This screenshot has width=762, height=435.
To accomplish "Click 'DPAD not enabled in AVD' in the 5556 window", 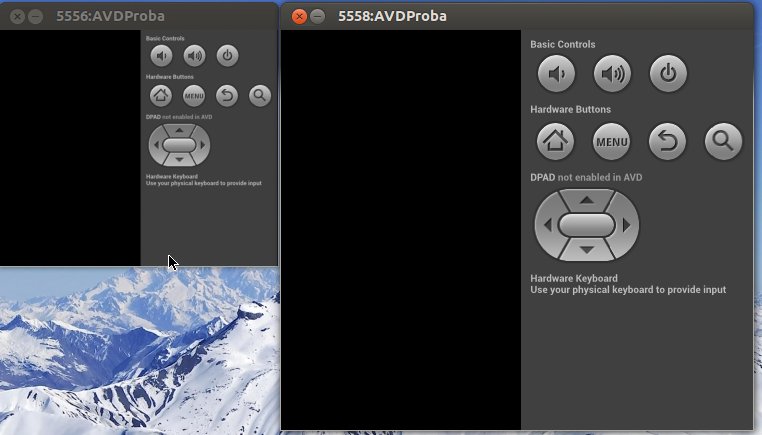I will pyautogui.click(x=179, y=117).
